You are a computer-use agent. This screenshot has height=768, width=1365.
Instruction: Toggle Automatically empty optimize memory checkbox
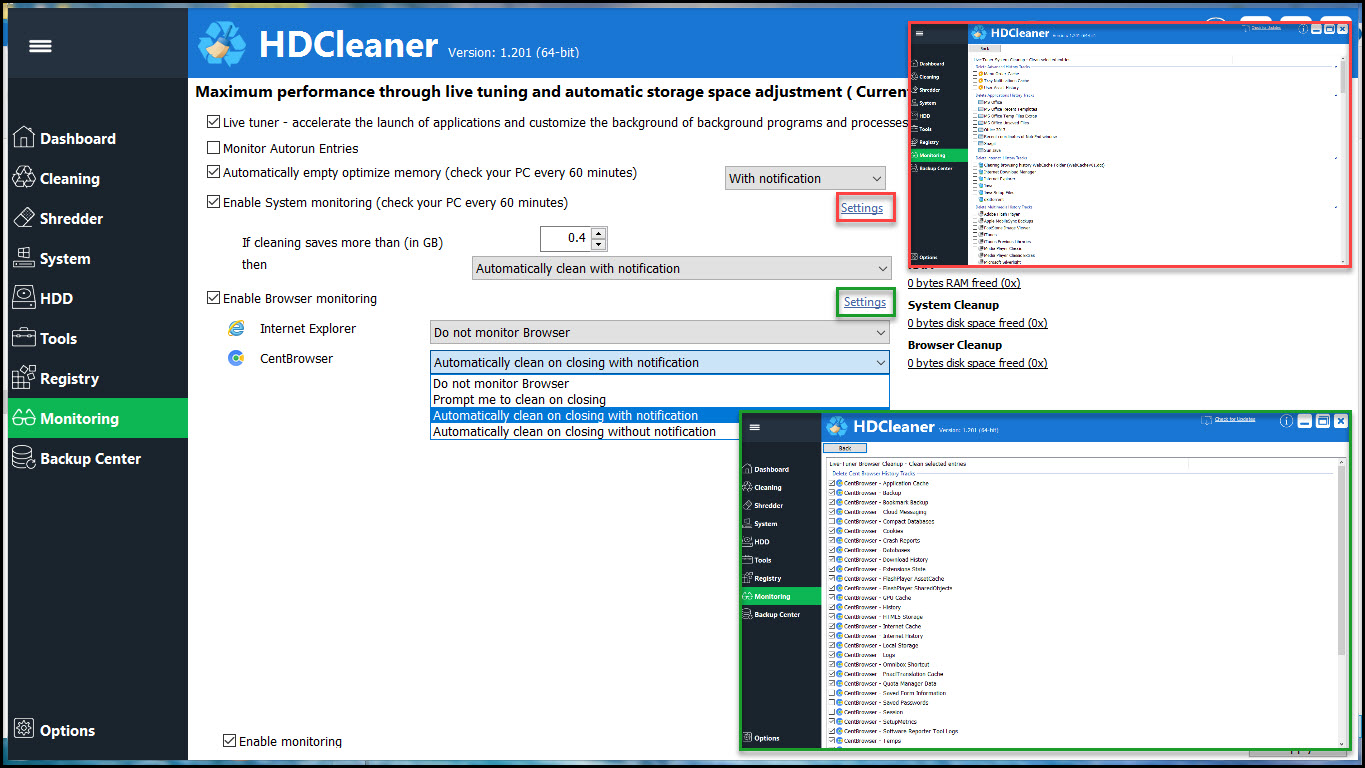tap(213, 172)
